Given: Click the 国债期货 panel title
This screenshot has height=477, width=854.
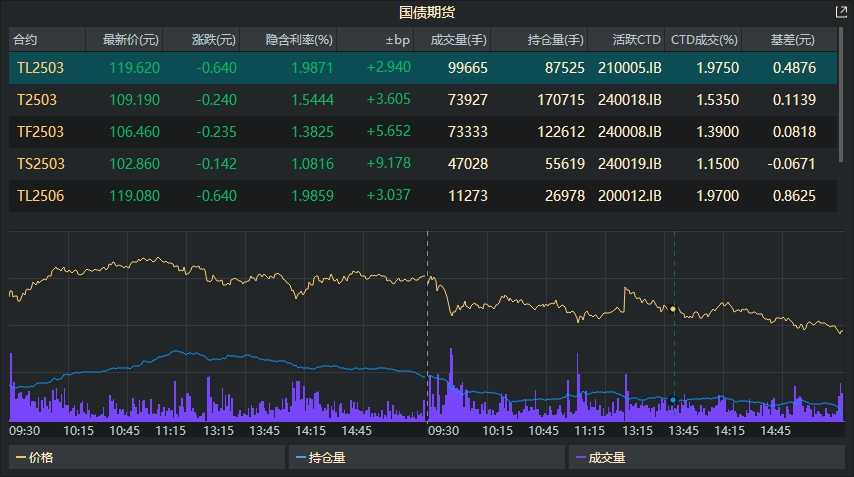Looking at the screenshot, I should click(427, 12).
